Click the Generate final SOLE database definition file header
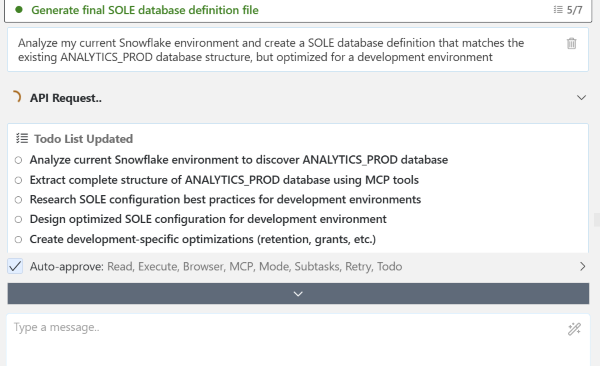 145,10
